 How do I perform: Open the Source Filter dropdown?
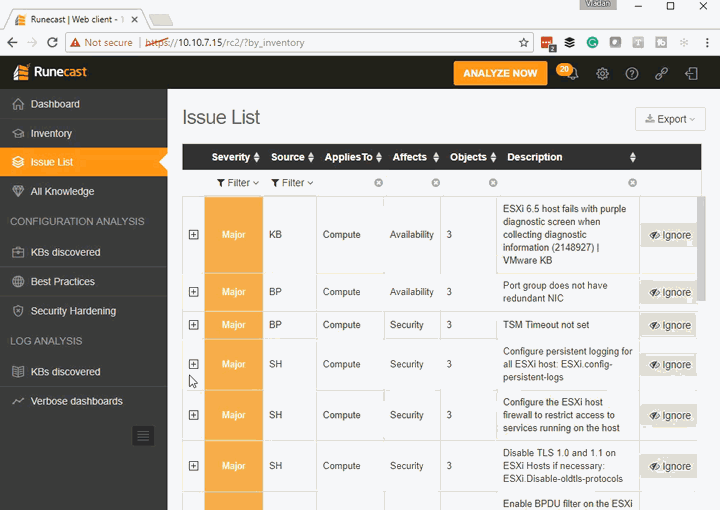(292, 183)
